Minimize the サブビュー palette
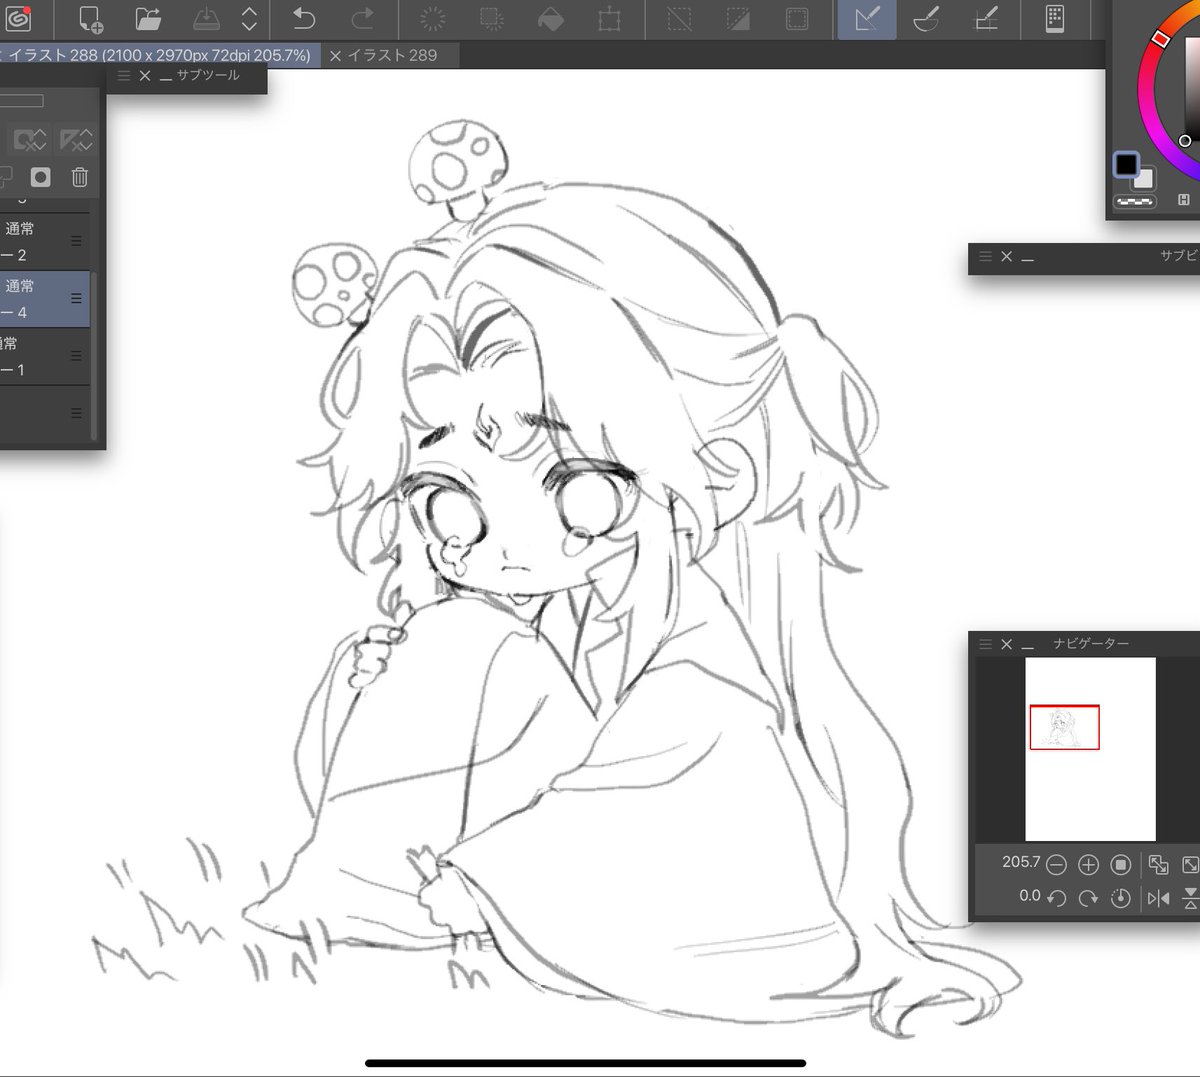Viewport: 1200px width, 1077px height. pos(1028,258)
